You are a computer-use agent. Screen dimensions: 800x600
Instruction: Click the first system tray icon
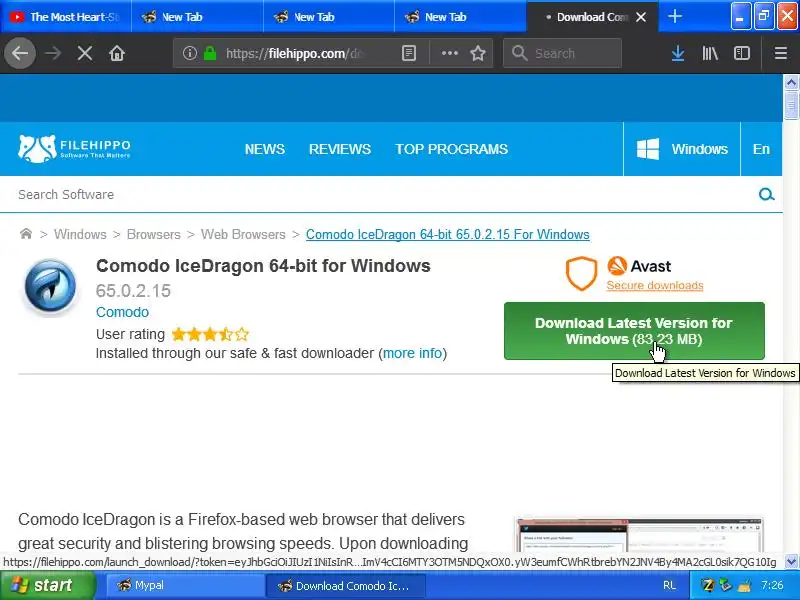pyautogui.click(x=708, y=585)
